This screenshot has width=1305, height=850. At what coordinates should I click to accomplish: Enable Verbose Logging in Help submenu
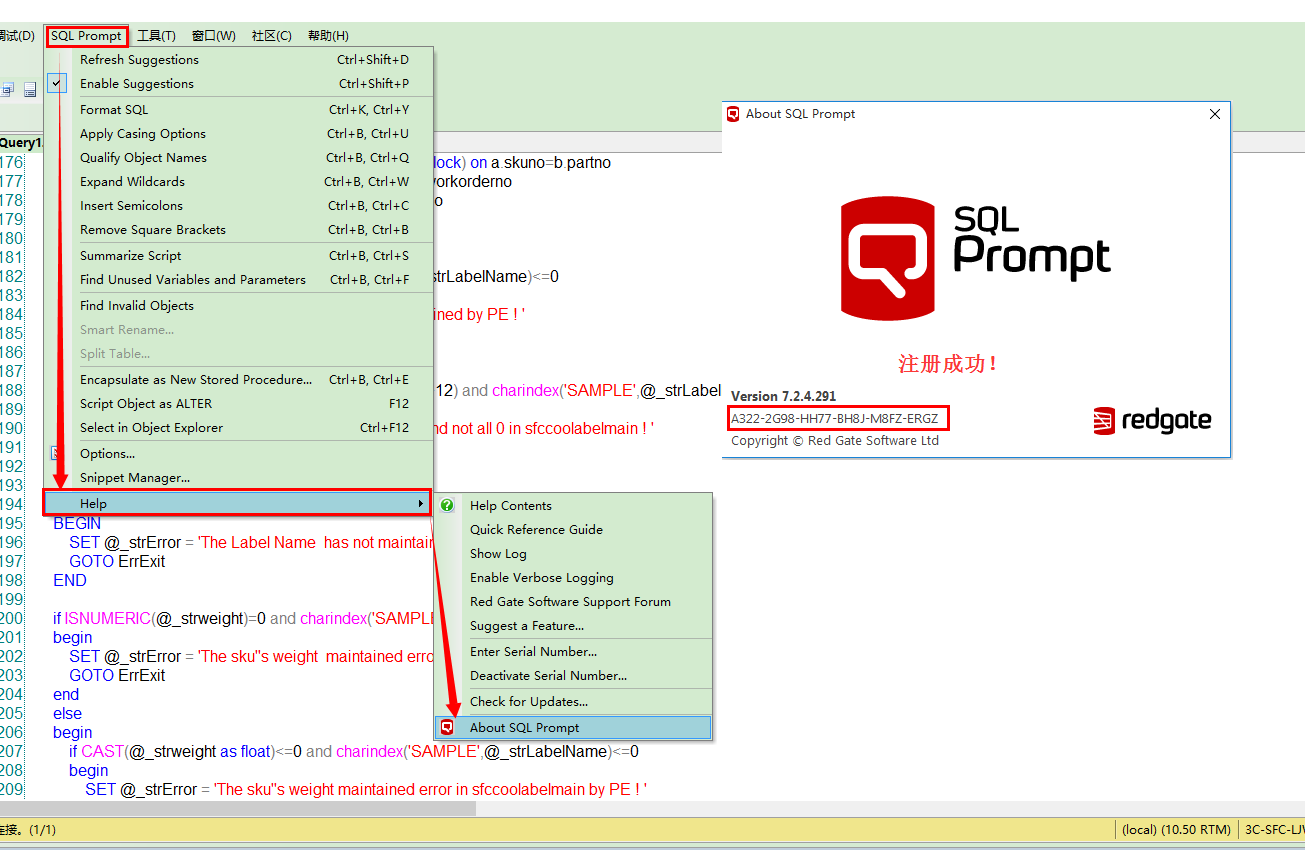[541, 577]
